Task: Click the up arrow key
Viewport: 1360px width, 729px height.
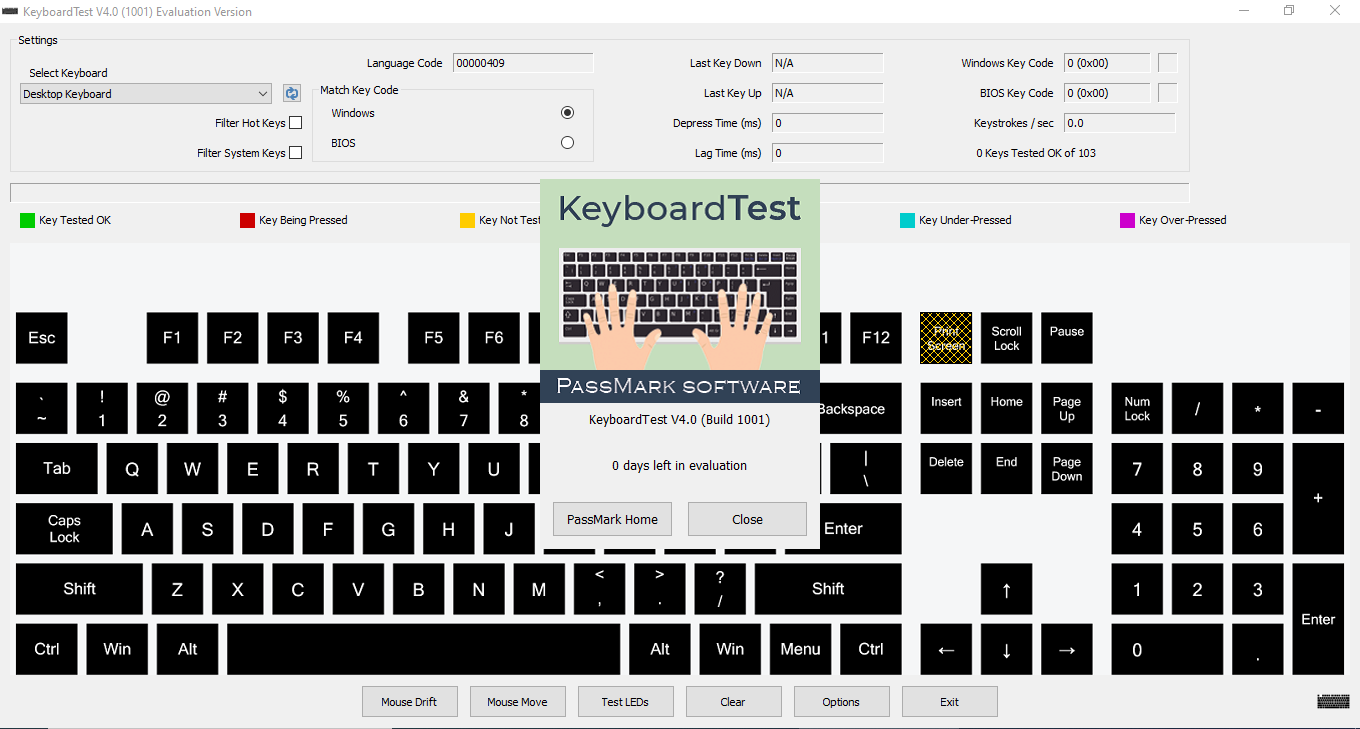Action: (1006, 589)
